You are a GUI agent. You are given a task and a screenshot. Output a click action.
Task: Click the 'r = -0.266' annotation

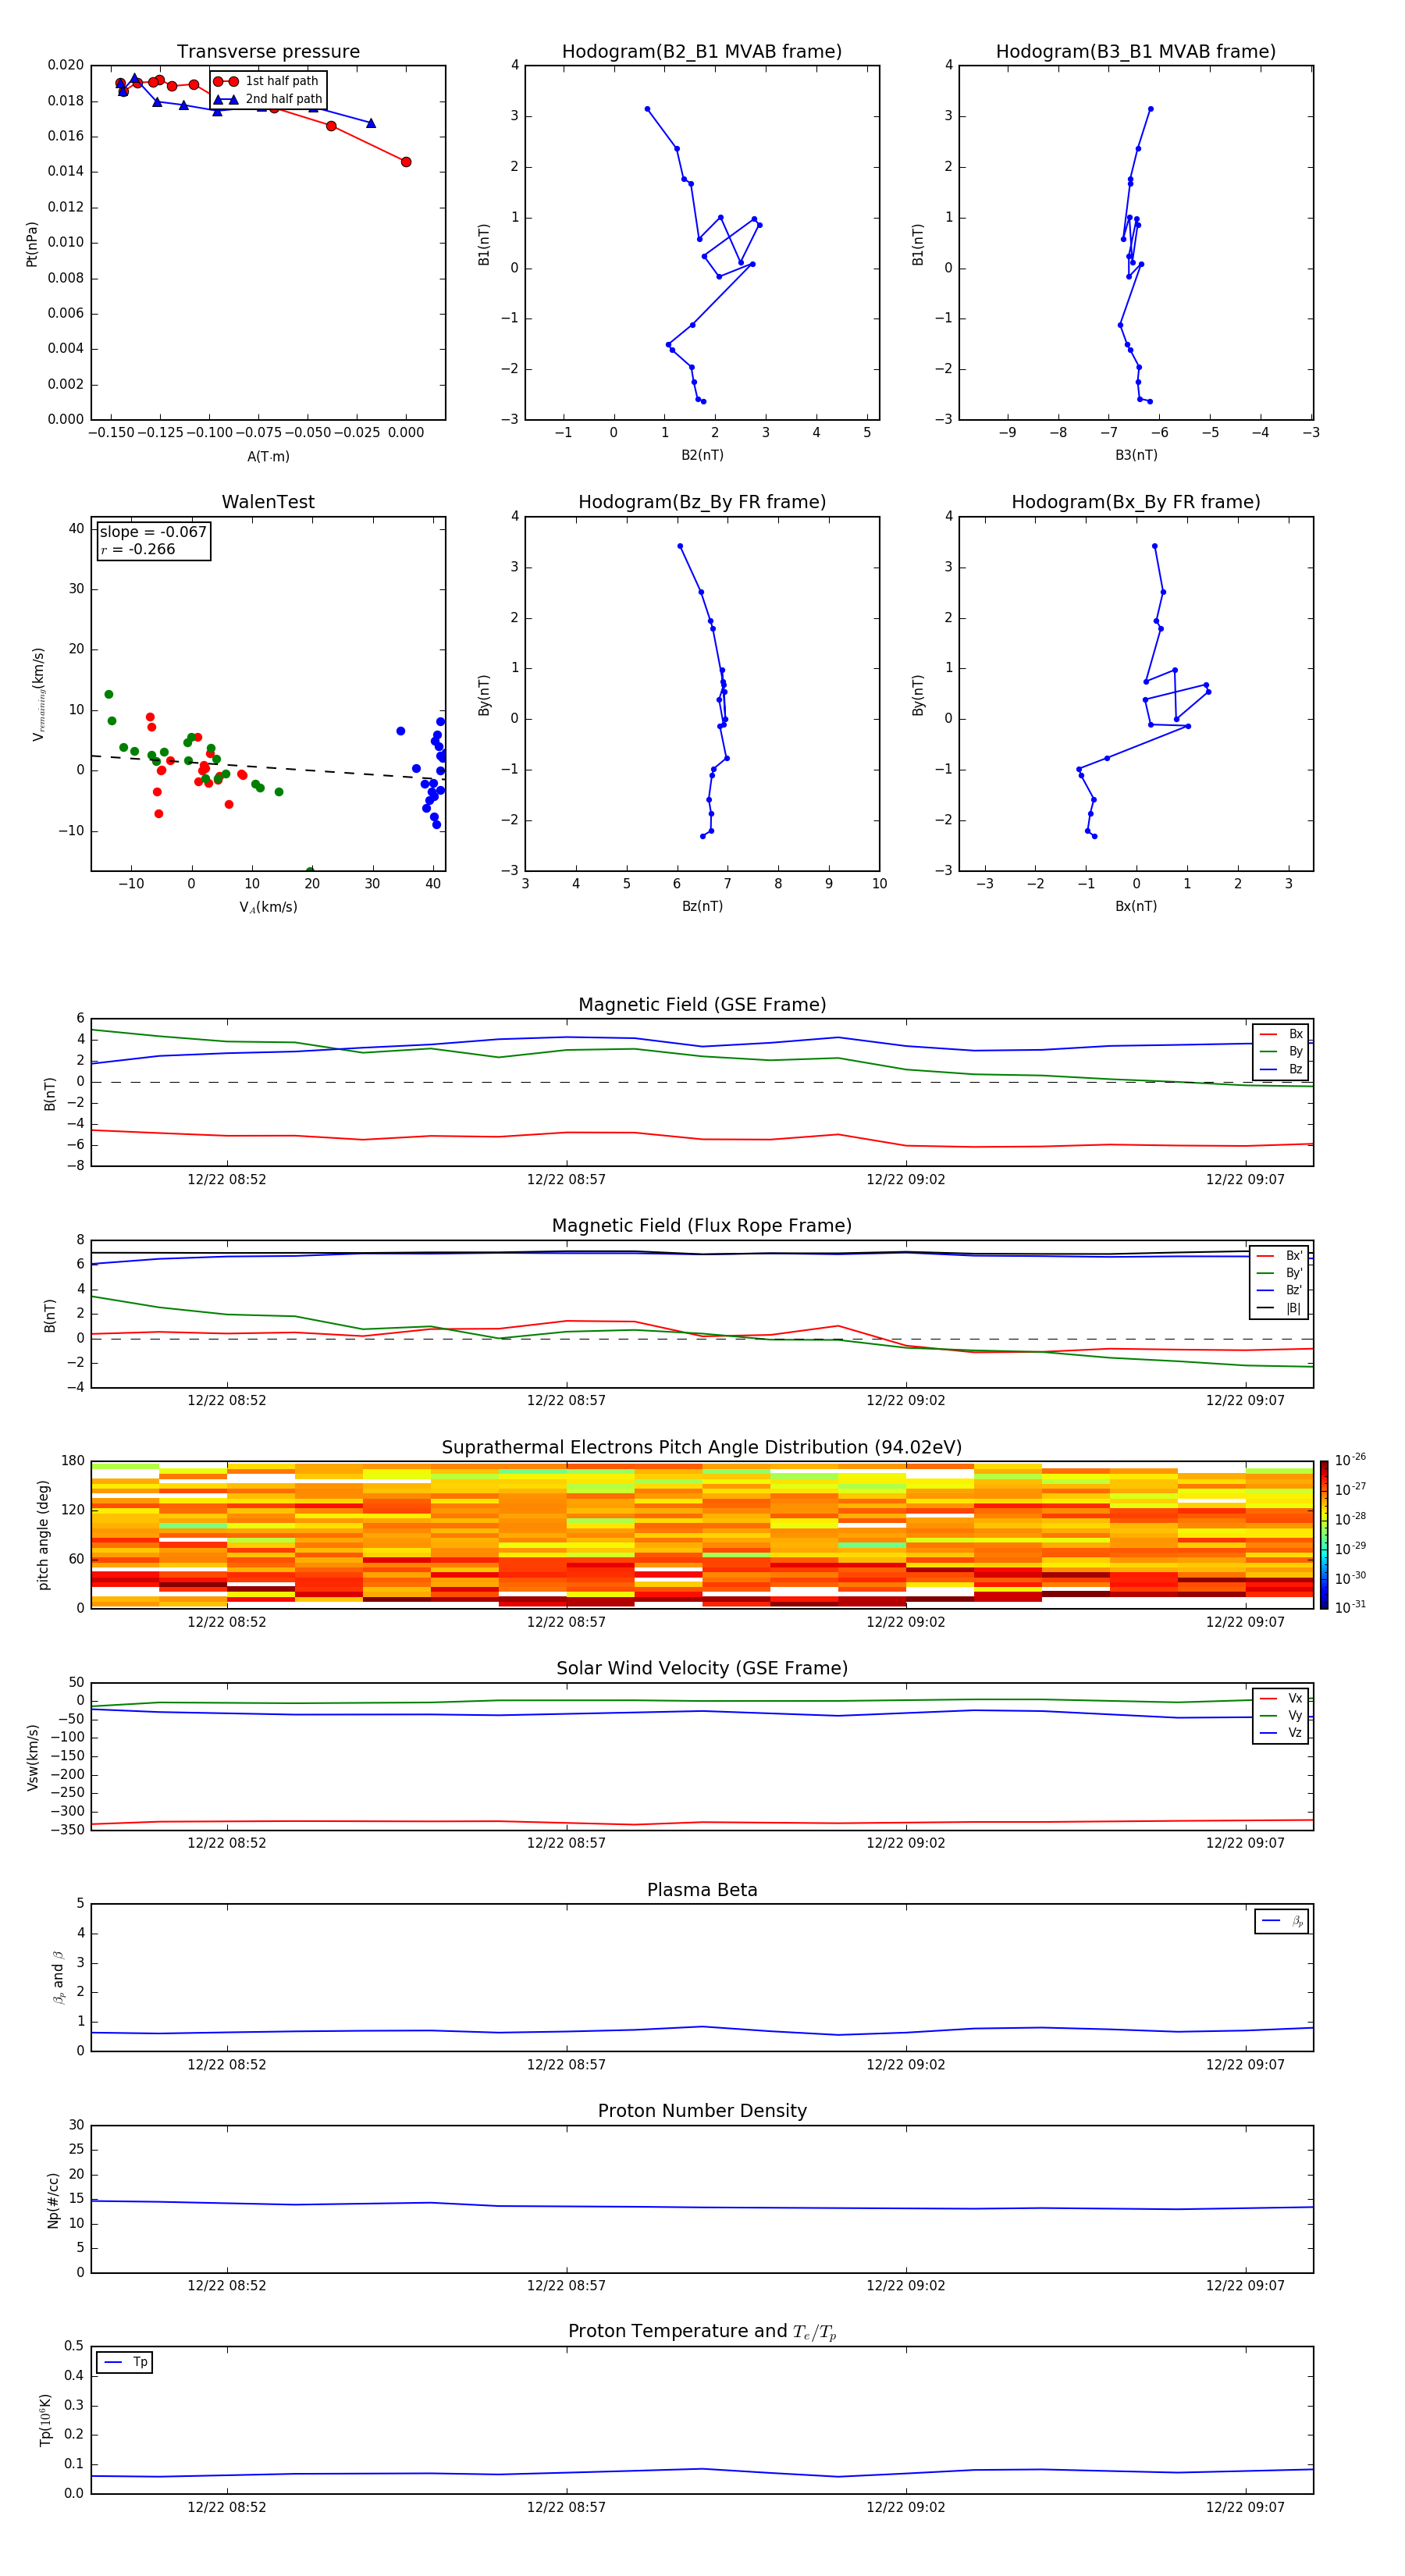tap(137, 549)
